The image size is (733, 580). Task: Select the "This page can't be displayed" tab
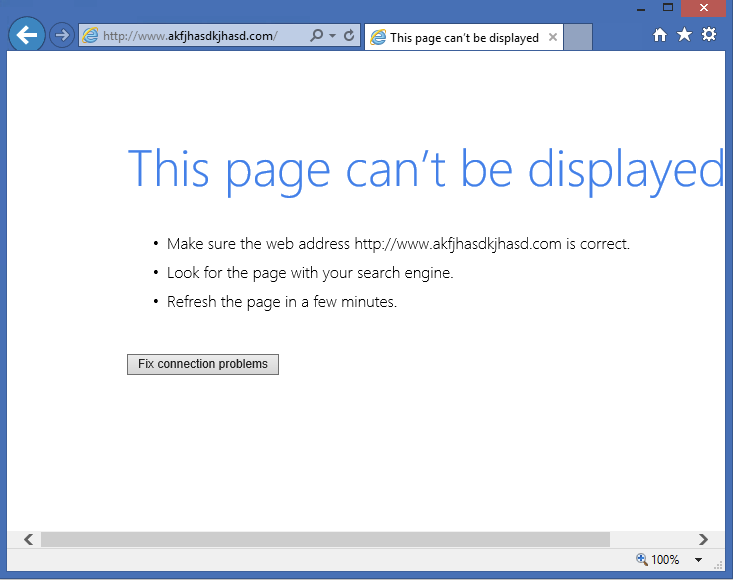click(x=455, y=38)
